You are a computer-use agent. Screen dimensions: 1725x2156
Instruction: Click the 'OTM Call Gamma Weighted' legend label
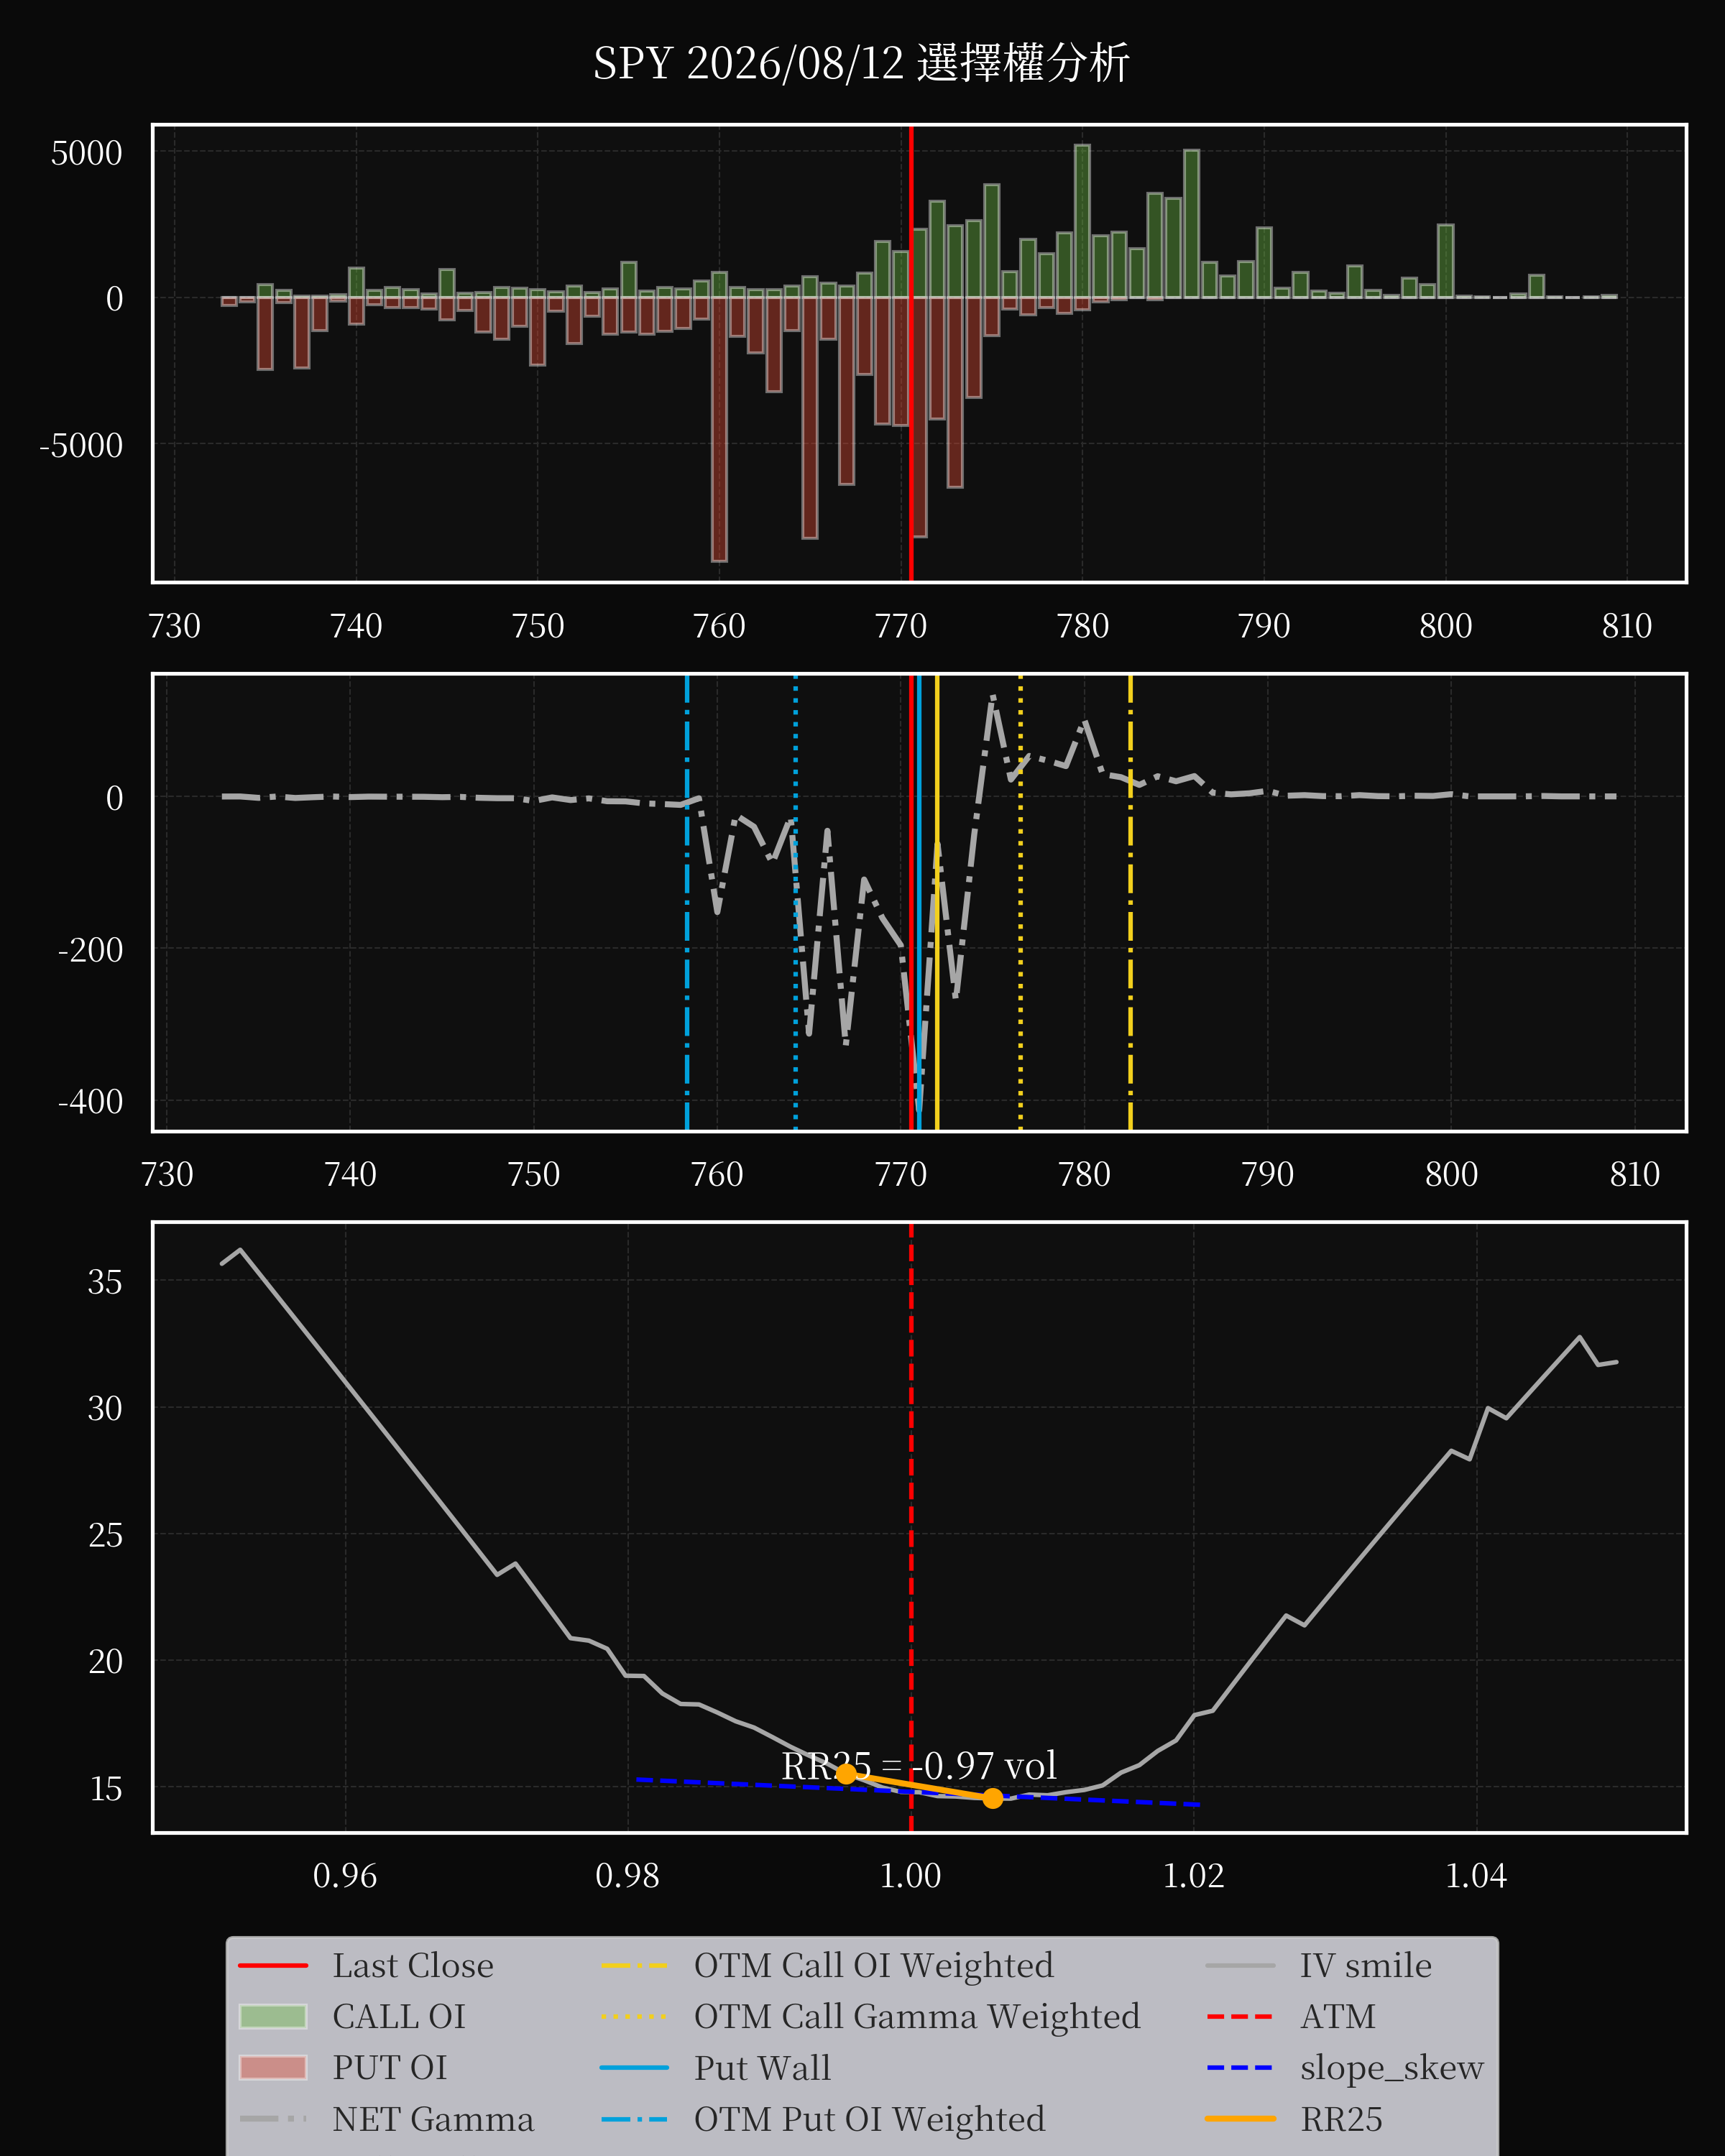[x=917, y=2016]
